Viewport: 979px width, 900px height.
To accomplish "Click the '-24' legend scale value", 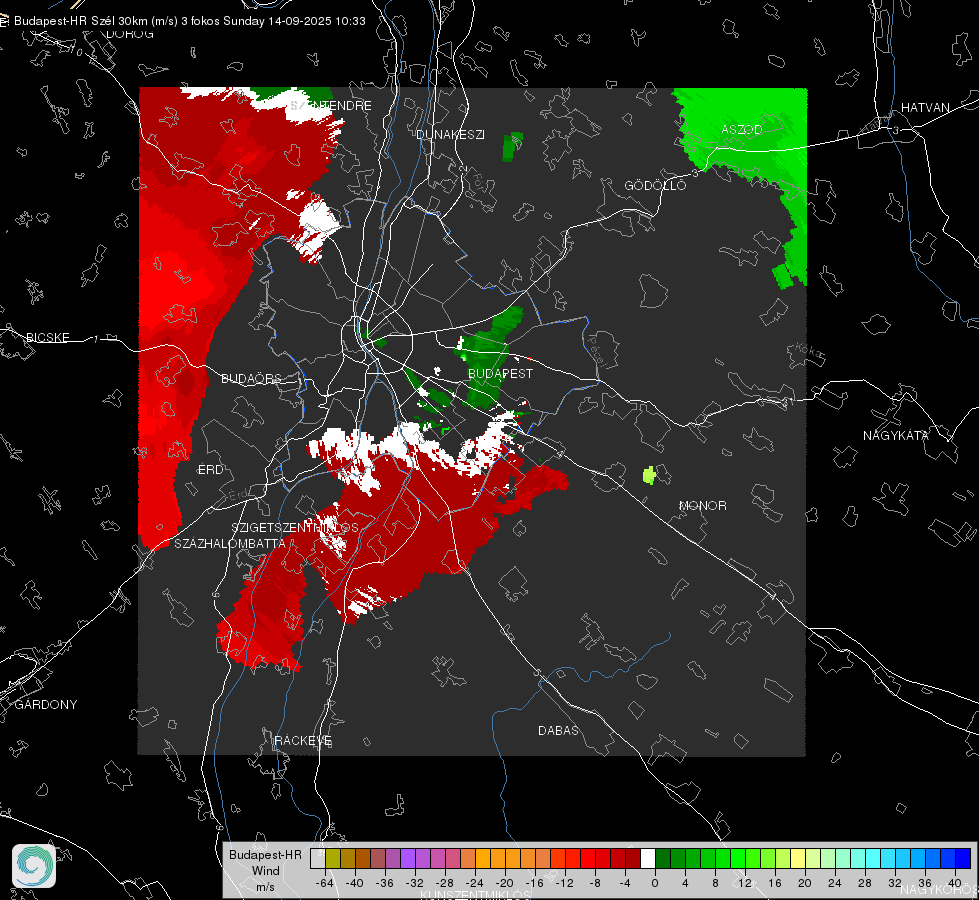I will pos(474,883).
